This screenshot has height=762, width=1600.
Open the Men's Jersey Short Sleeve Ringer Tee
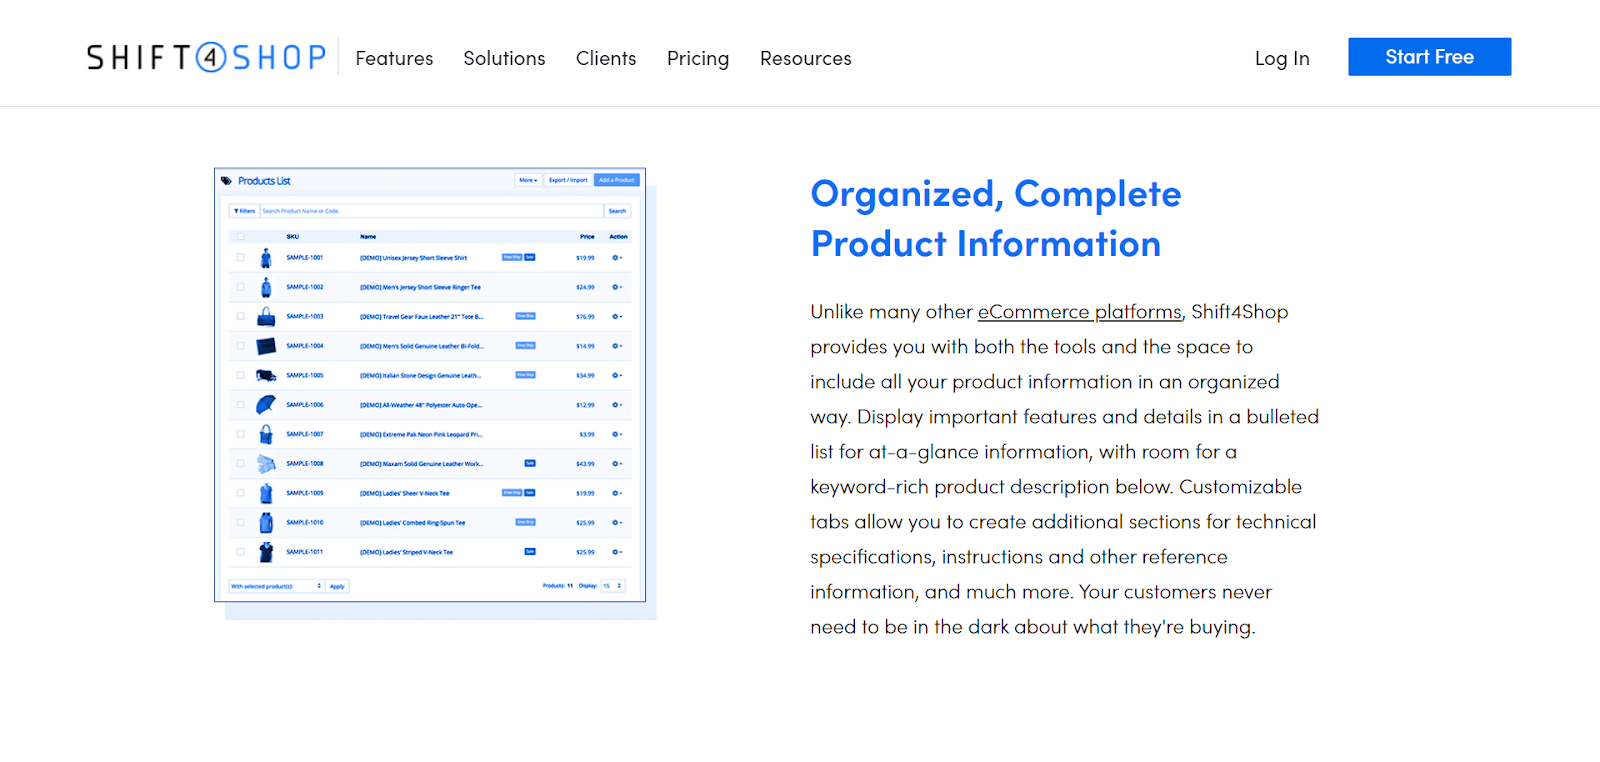tap(420, 287)
